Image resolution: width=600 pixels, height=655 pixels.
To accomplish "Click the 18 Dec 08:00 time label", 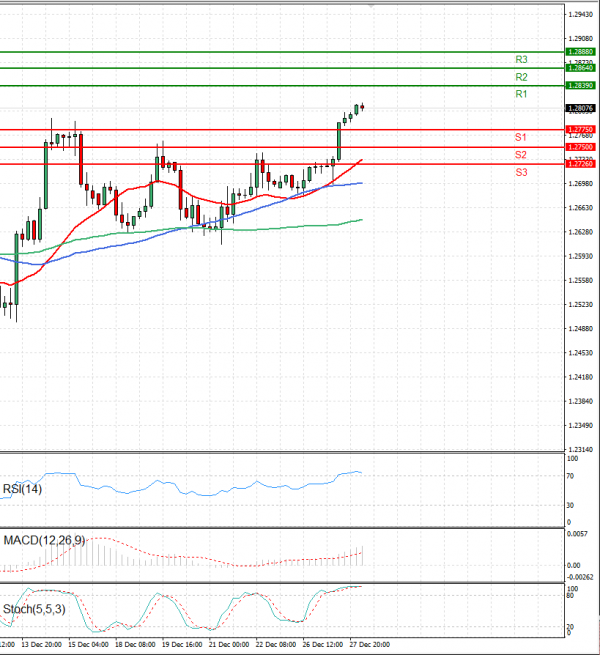I will [135, 645].
